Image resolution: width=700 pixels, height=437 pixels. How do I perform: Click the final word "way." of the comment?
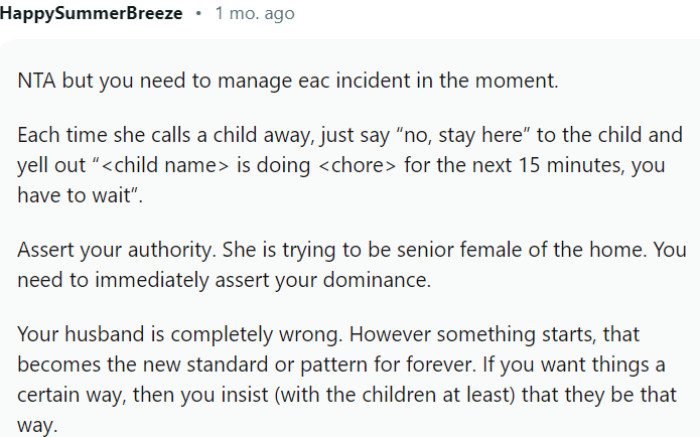pos(38,426)
